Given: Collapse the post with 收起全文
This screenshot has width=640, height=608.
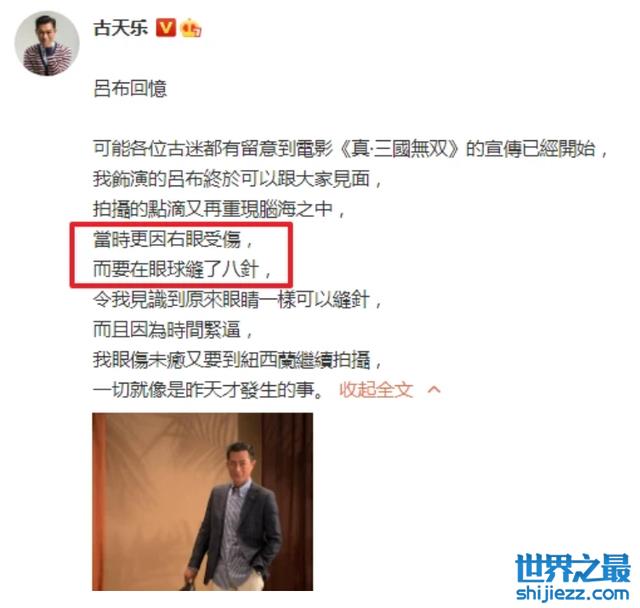Looking at the screenshot, I should pyautogui.click(x=376, y=390).
